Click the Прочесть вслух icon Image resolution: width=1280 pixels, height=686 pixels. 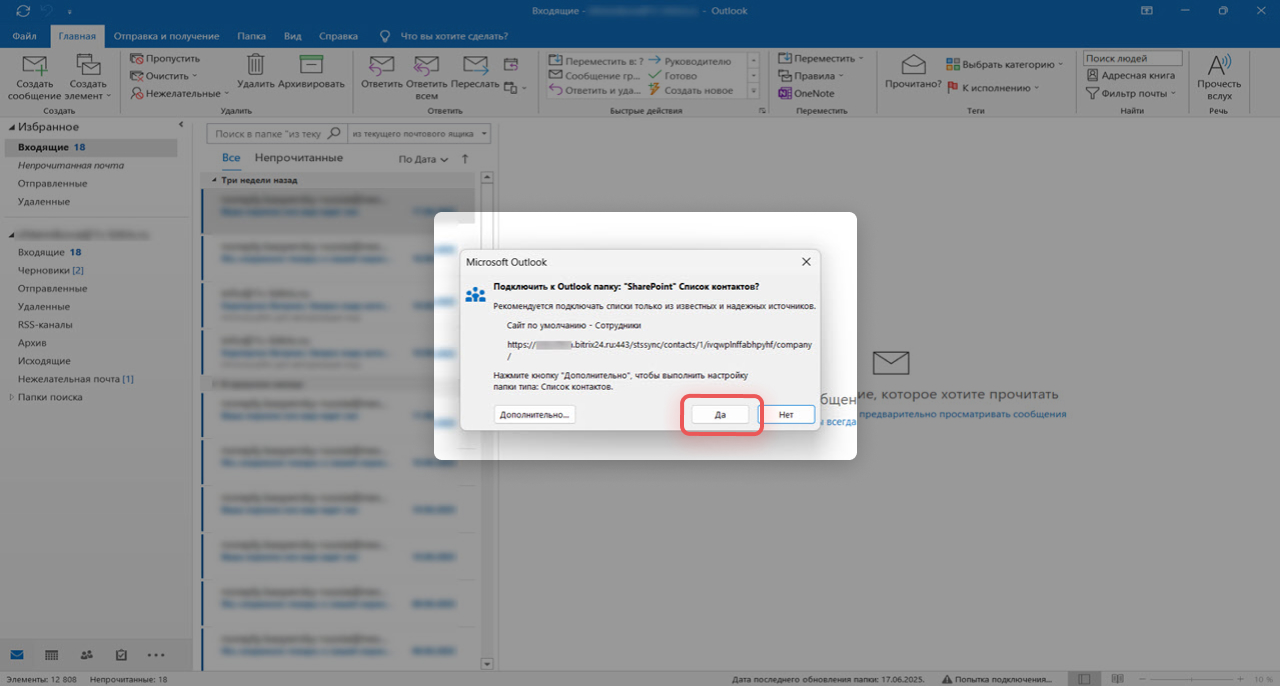pos(1218,66)
